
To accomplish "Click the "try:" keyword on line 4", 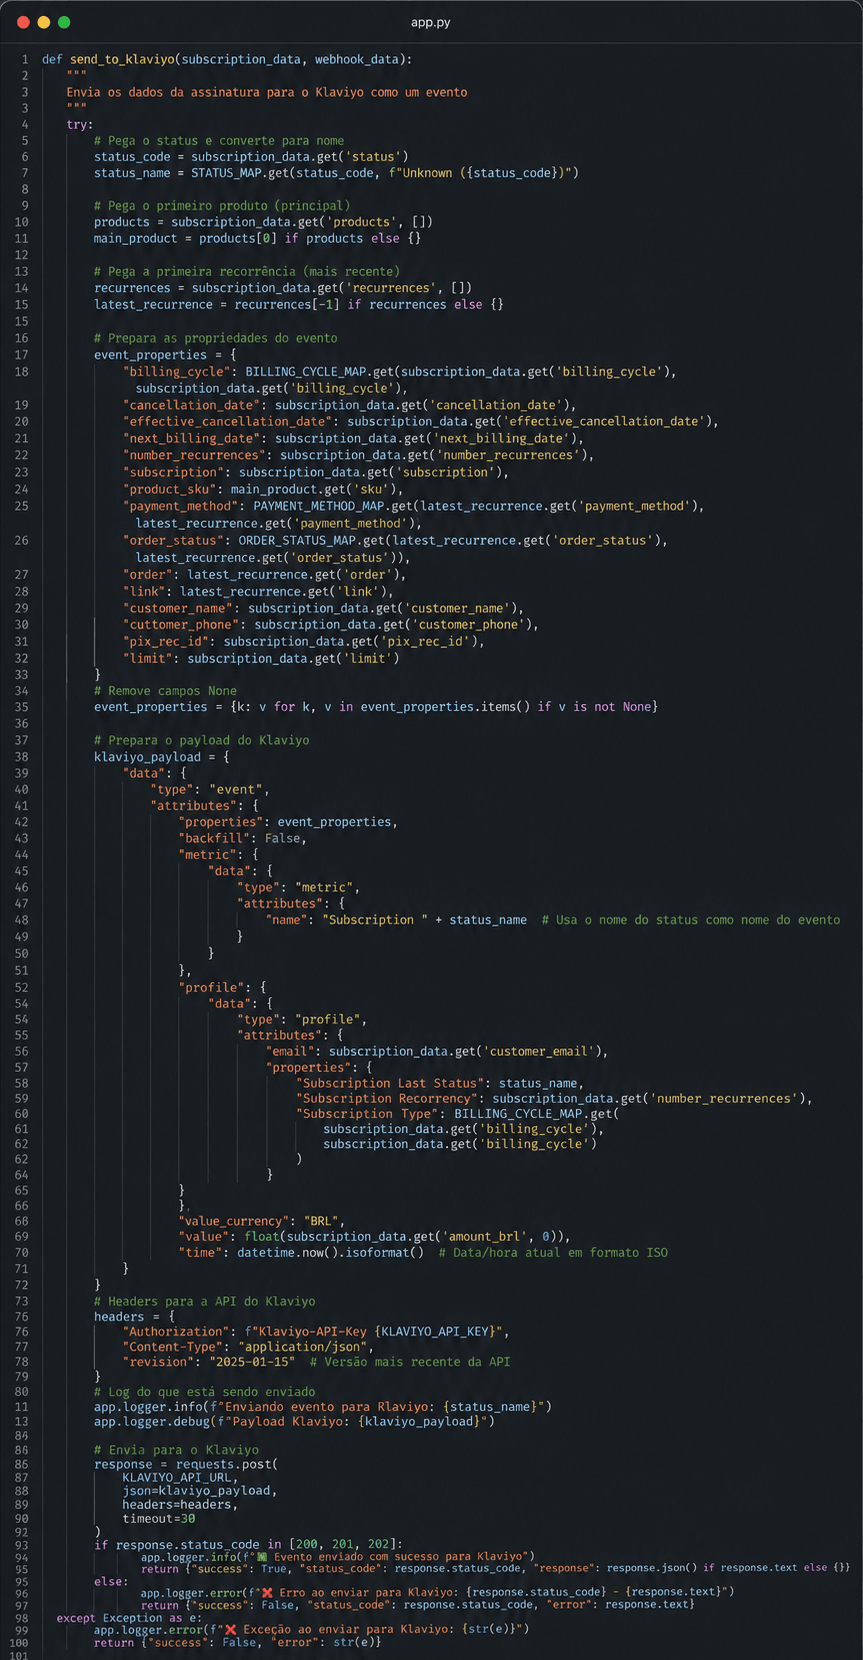I will (x=80, y=124).
